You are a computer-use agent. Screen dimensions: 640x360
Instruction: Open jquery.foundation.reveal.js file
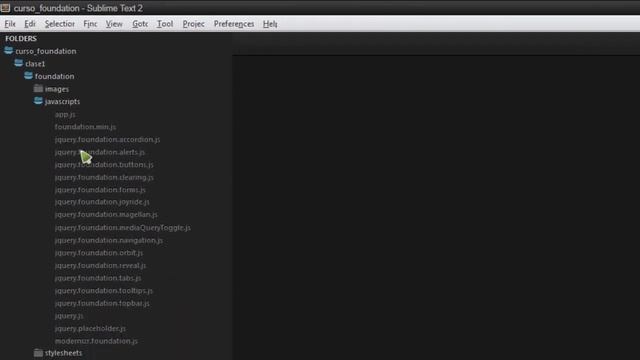pos(100,266)
